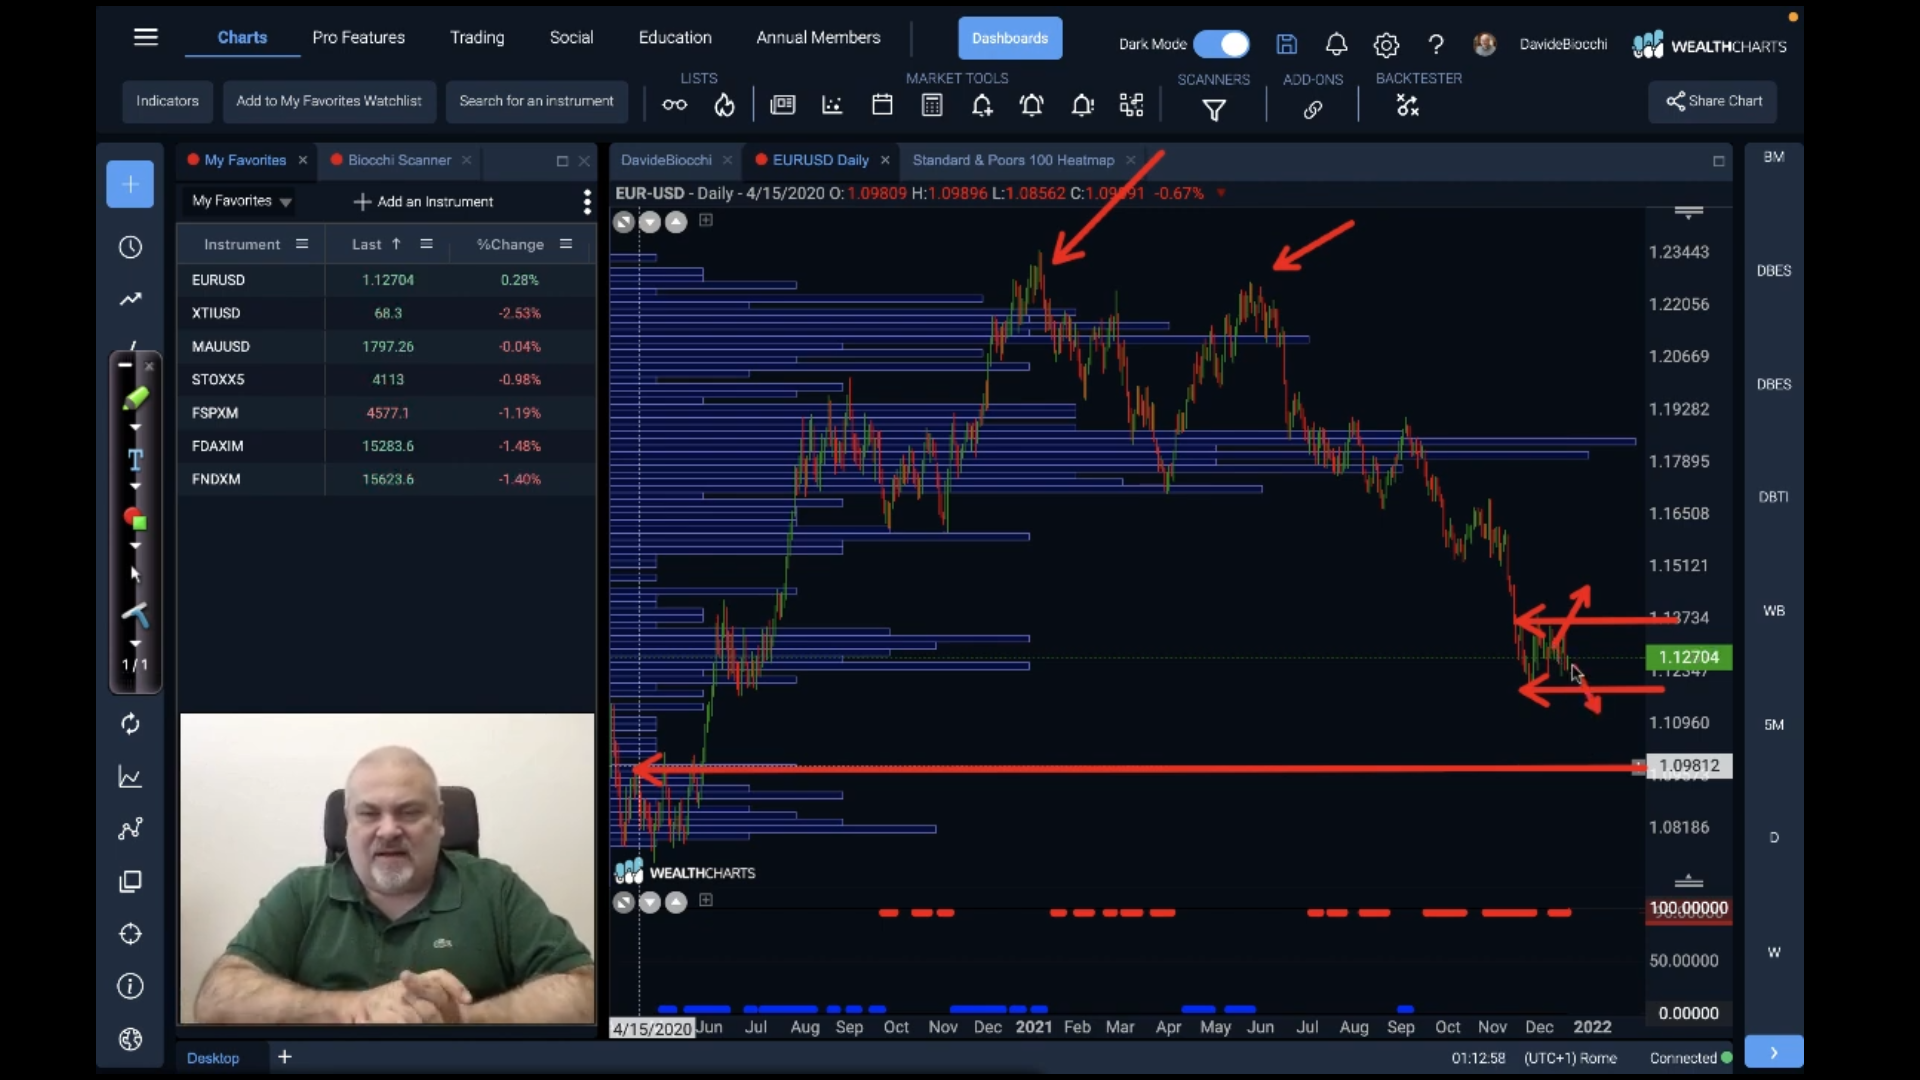The height and width of the screenshot is (1080, 1920).
Task: Select the EURUSD watchlist row
Action: coord(386,280)
